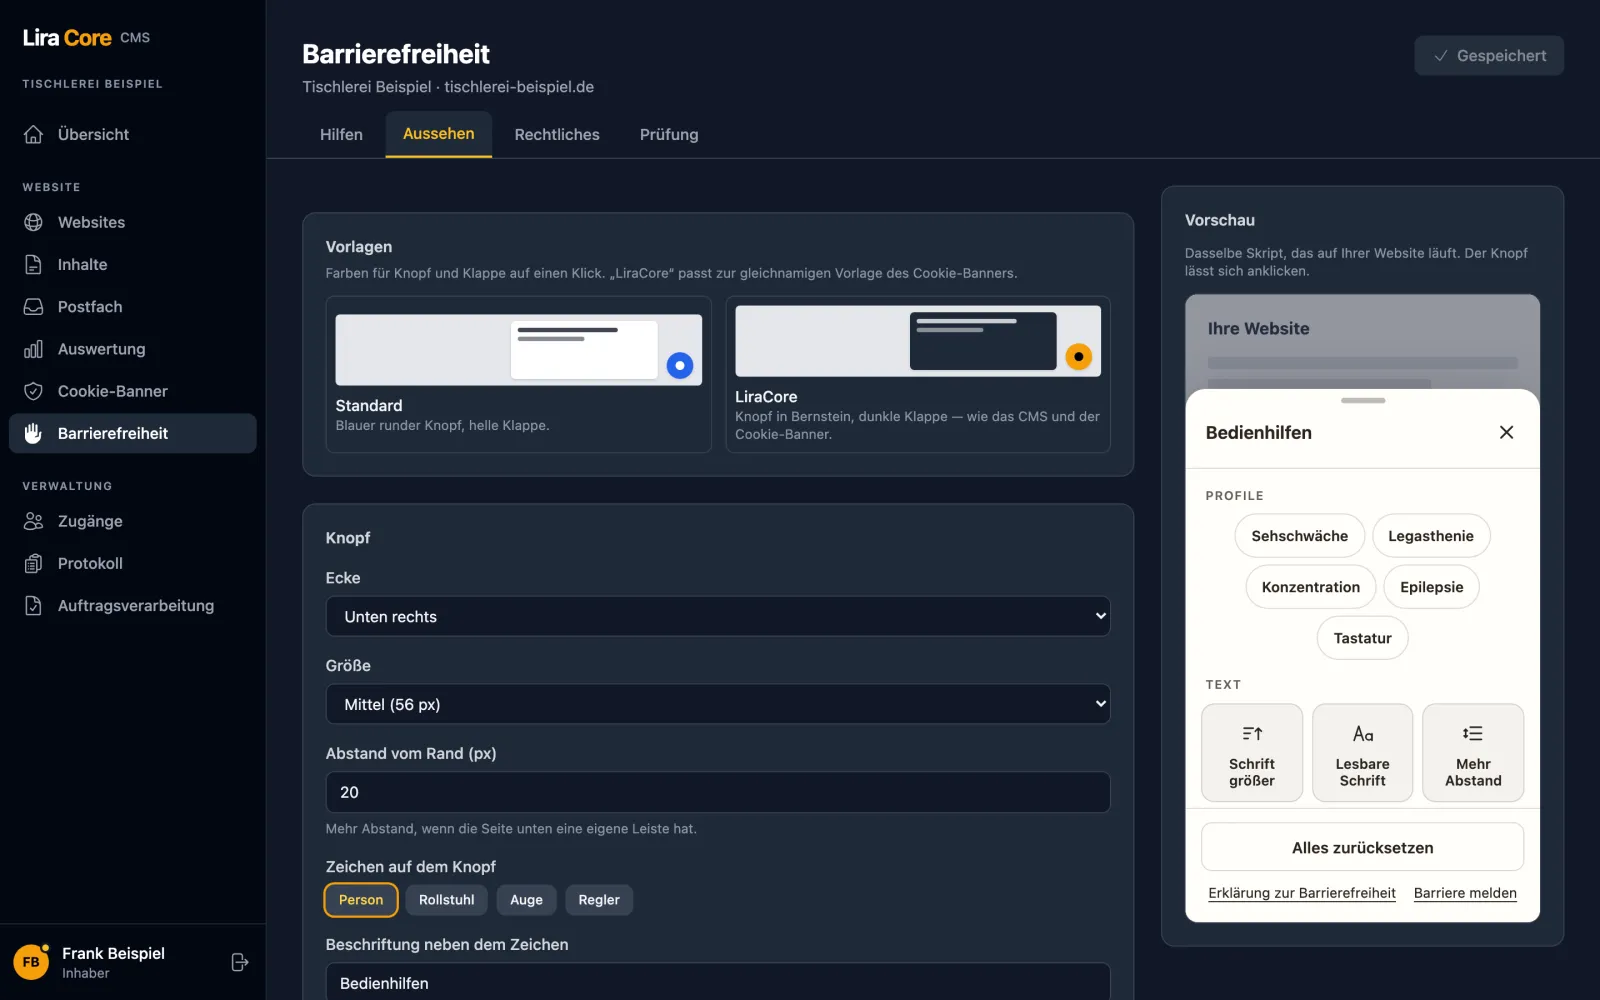
Task: Click Alles zurücksetzen in the preview
Action: point(1362,848)
